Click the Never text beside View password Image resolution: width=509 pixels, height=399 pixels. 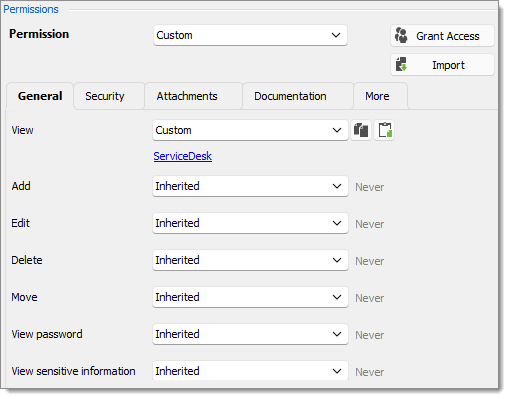[x=369, y=335]
